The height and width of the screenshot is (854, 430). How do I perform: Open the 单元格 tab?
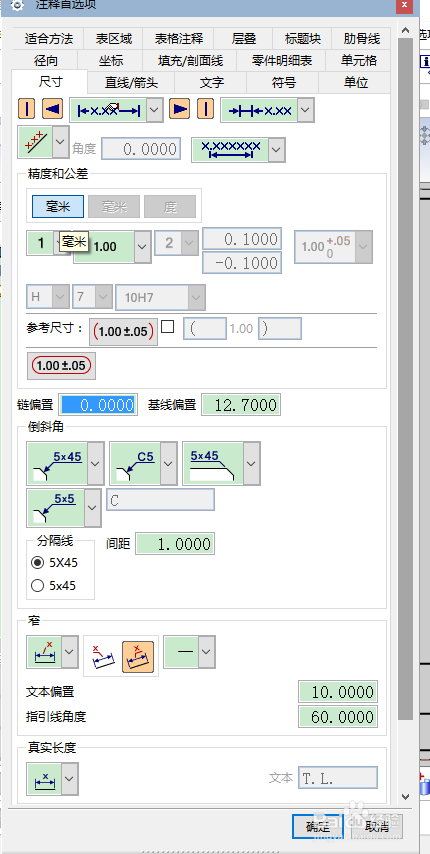click(358, 61)
